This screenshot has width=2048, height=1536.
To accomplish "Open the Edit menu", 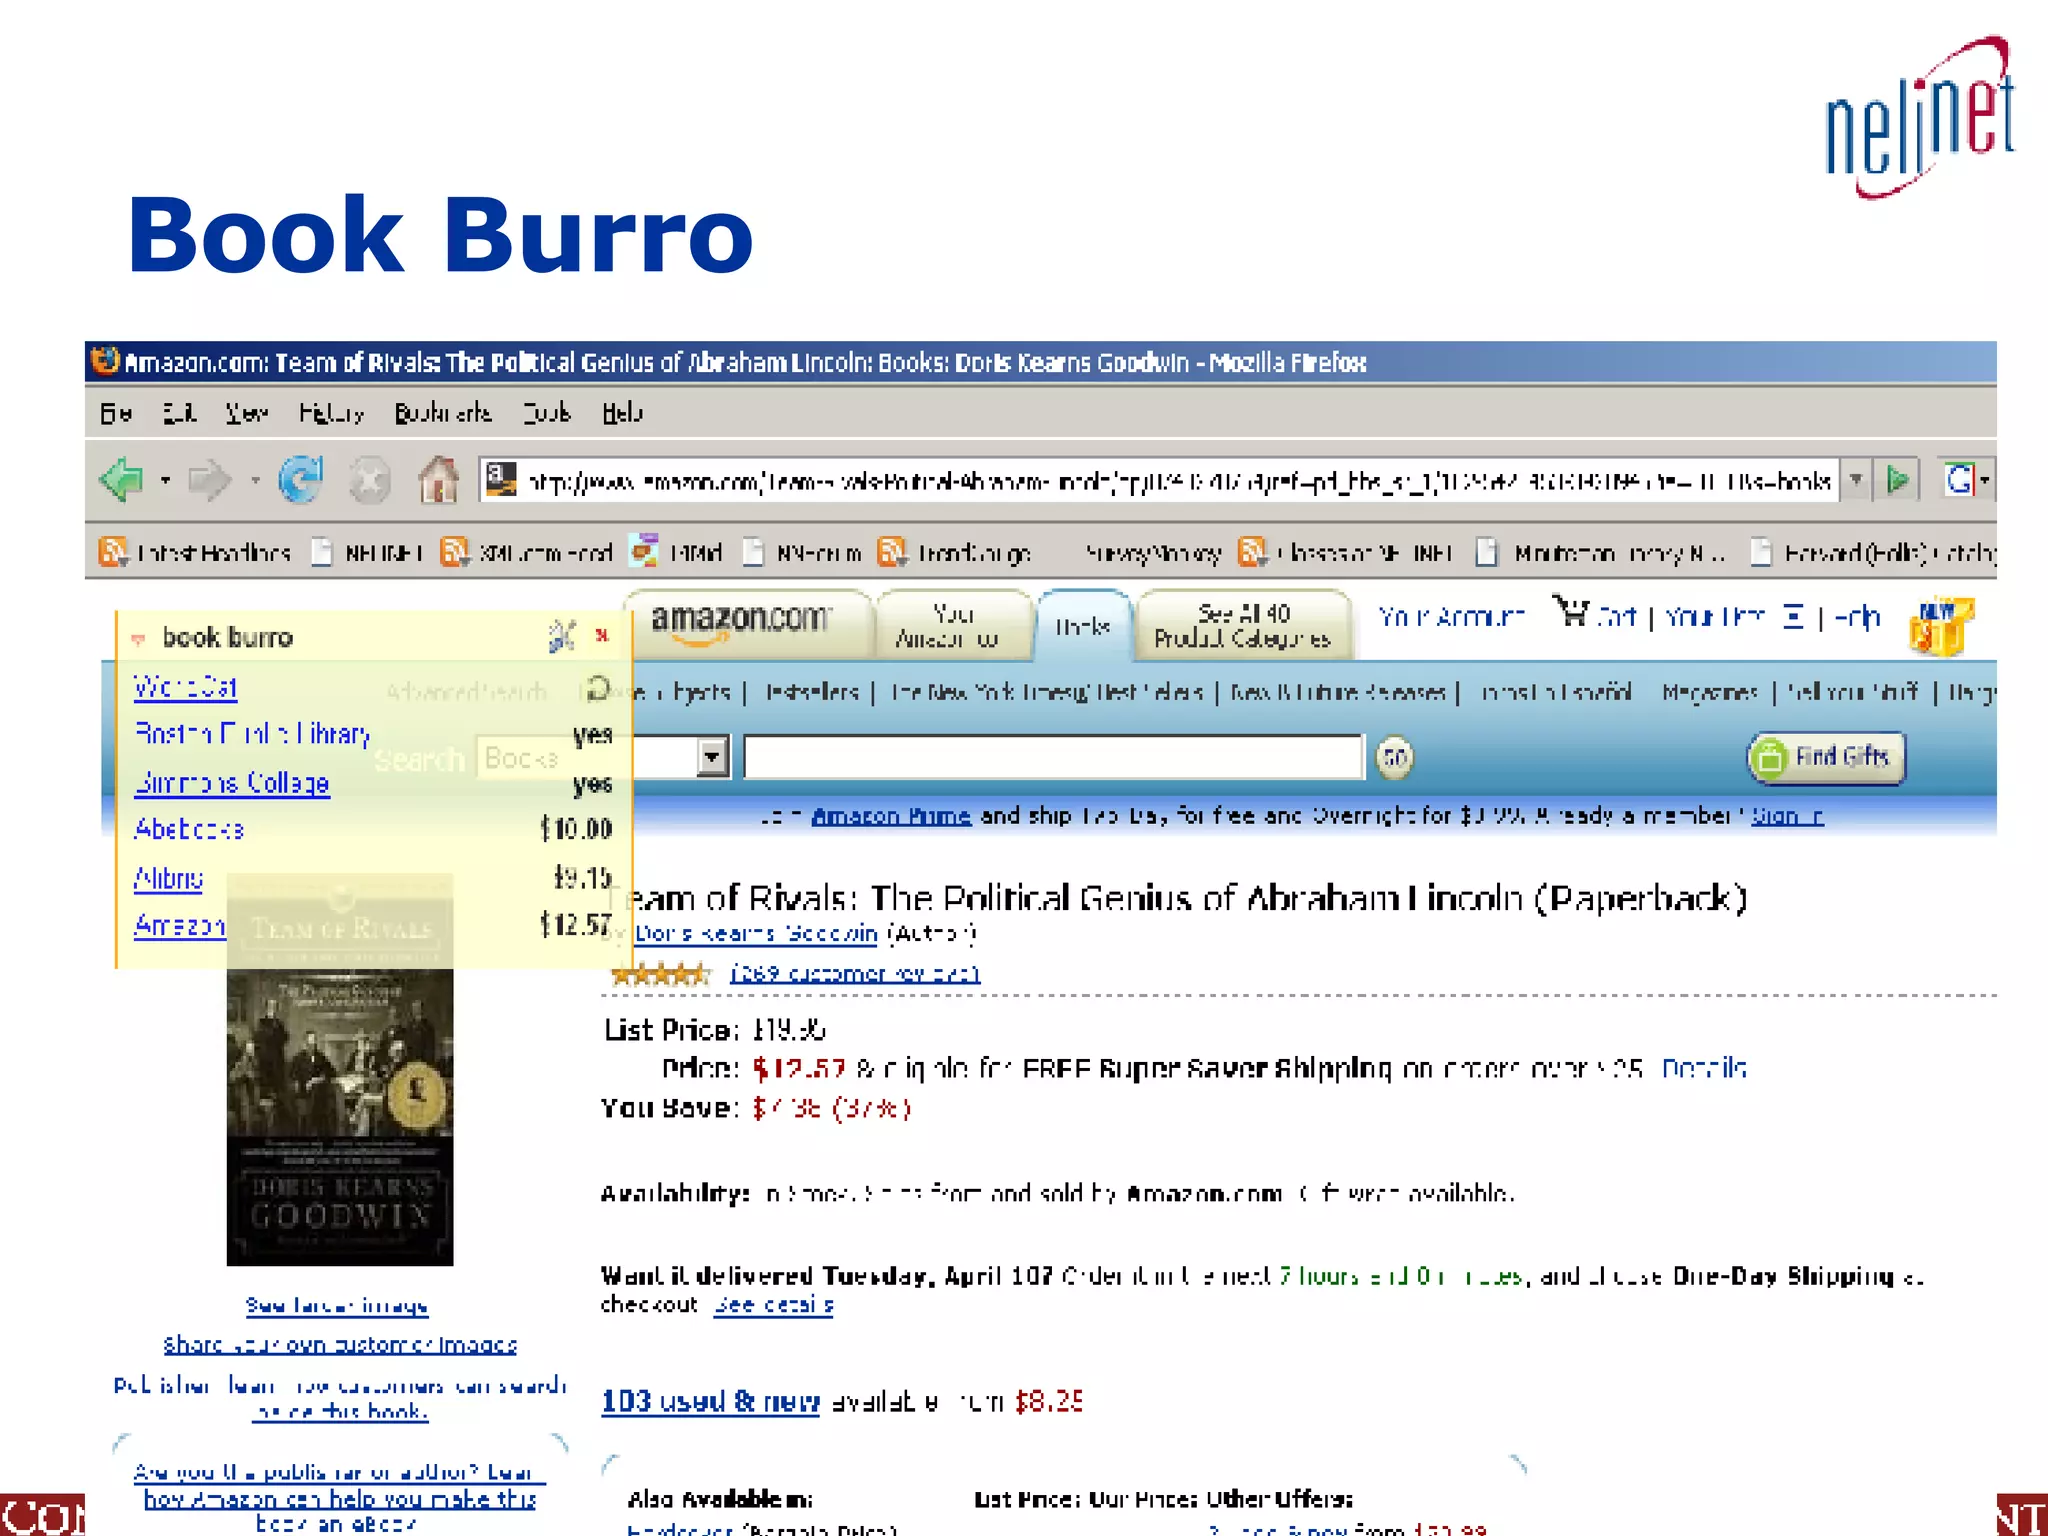I will click(x=180, y=413).
